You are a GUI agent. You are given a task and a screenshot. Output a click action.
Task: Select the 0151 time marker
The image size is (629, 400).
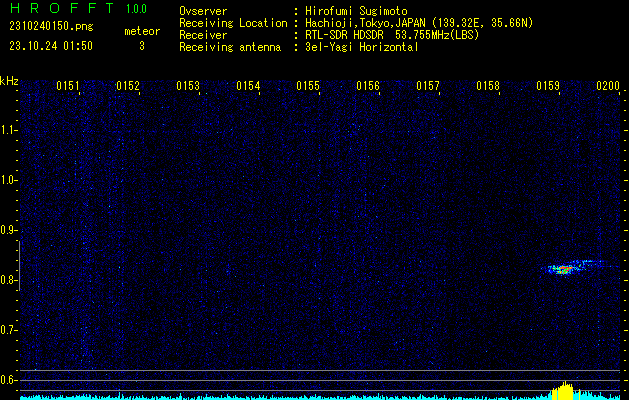pyautogui.click(x=68, y=86)
